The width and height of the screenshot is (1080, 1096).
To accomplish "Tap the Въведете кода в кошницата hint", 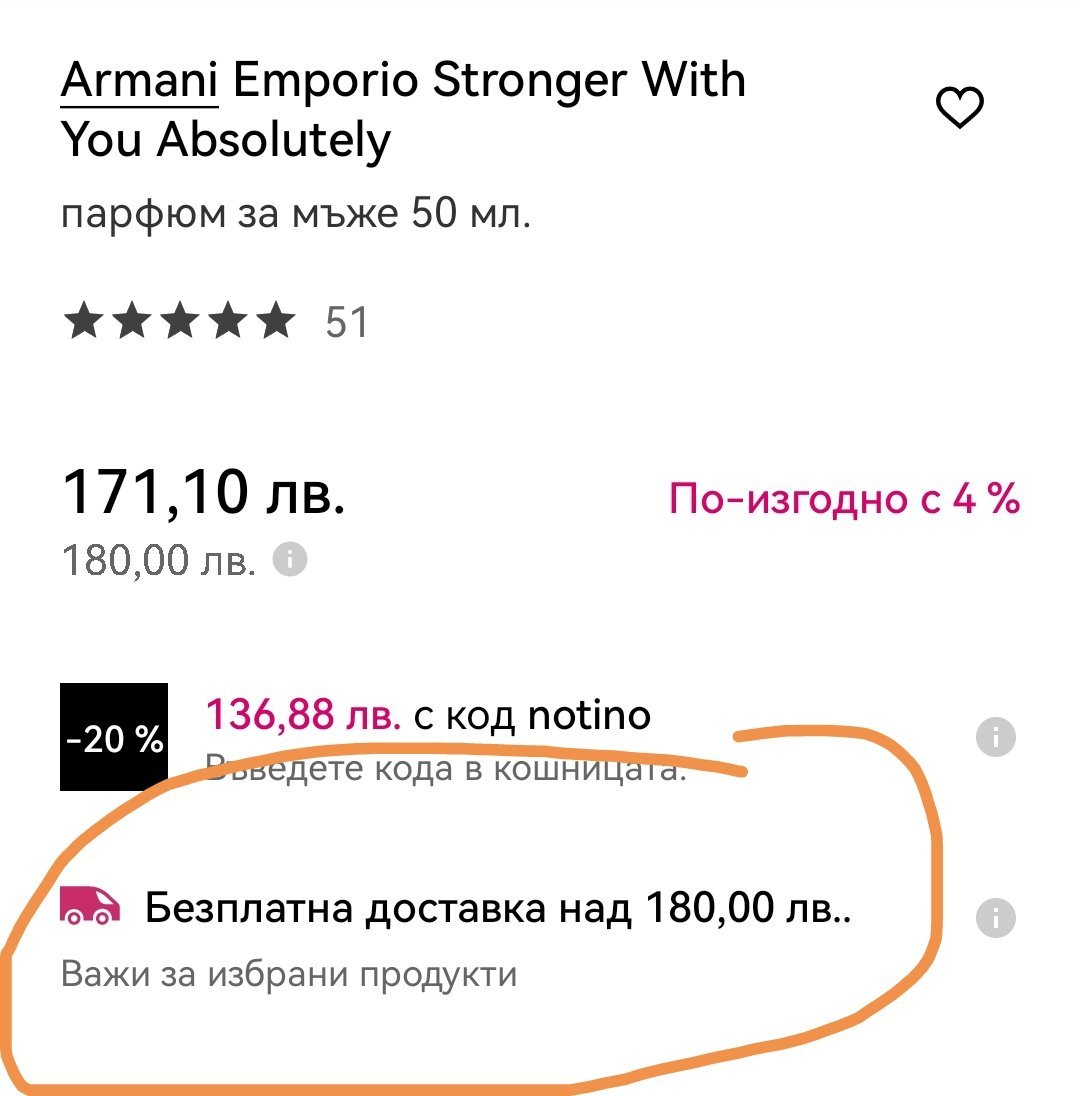I will click(x=446, y=768).
